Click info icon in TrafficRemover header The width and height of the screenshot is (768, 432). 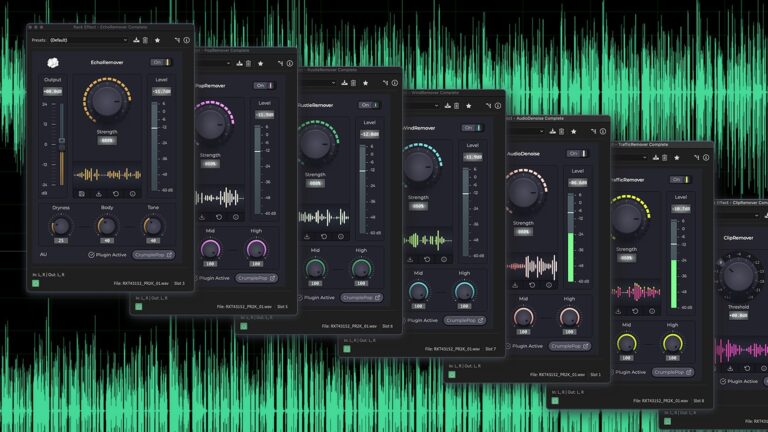coord(706,158)
